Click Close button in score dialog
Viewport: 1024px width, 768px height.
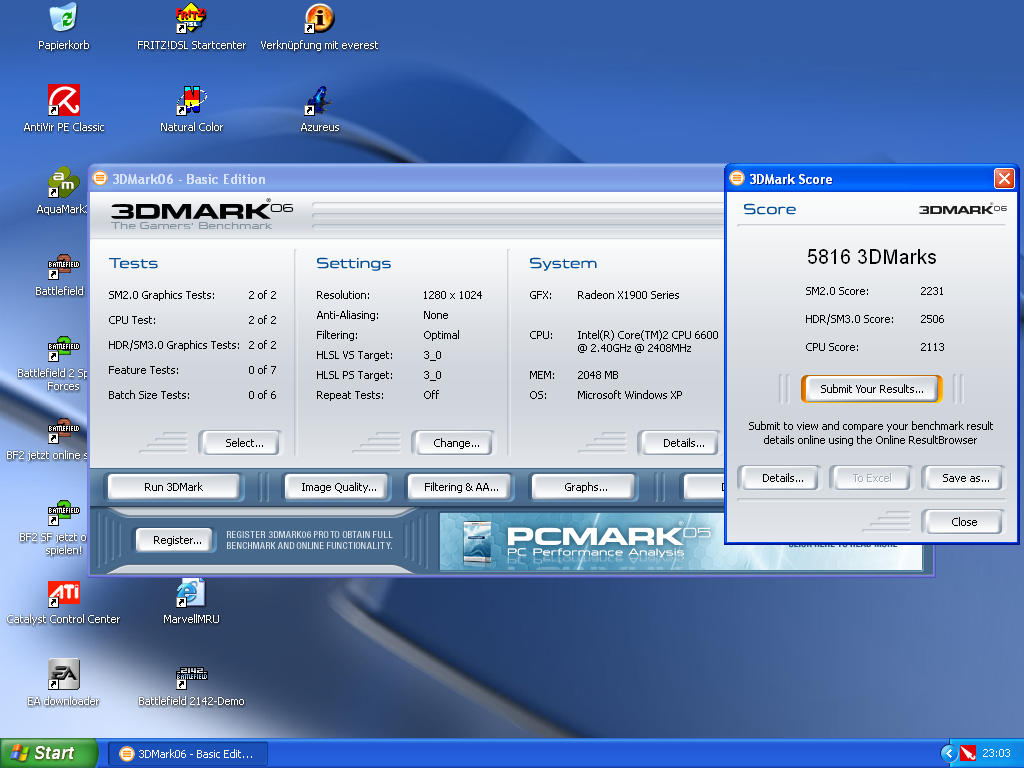click(964, 522)
